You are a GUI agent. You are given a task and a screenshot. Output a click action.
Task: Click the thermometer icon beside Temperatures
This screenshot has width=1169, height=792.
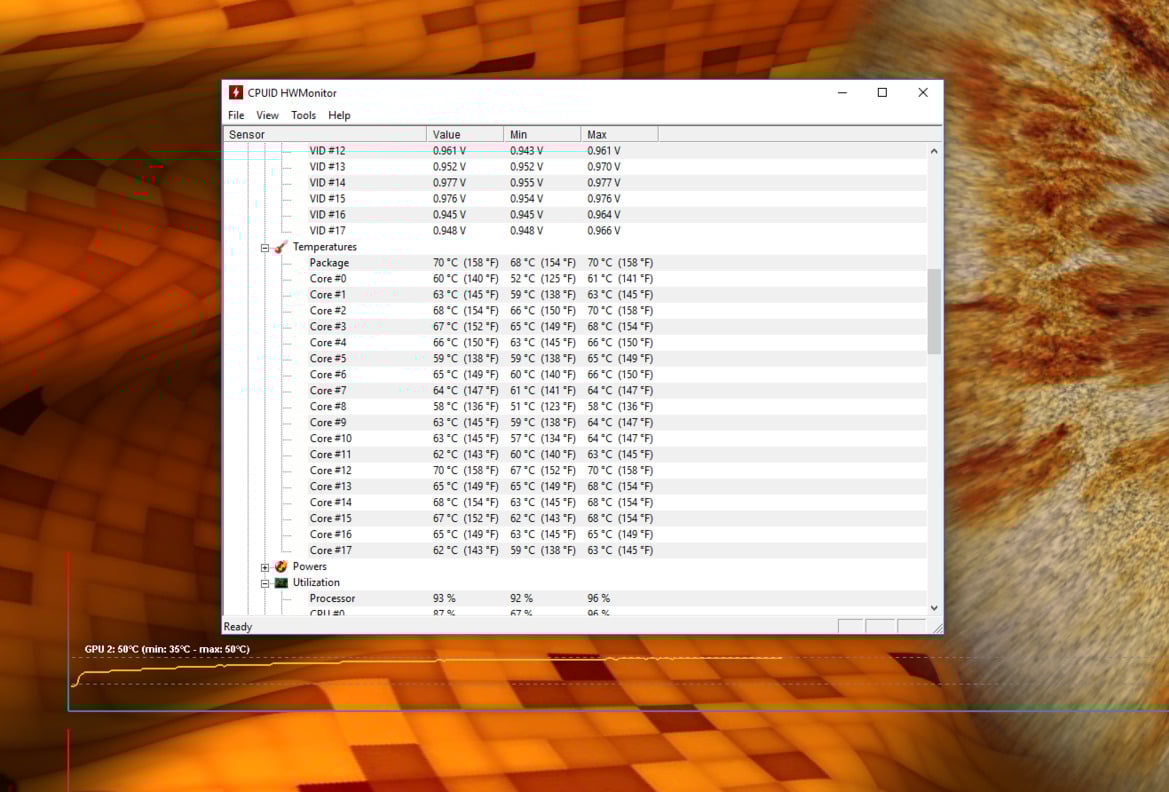click(x=280, y=247)
